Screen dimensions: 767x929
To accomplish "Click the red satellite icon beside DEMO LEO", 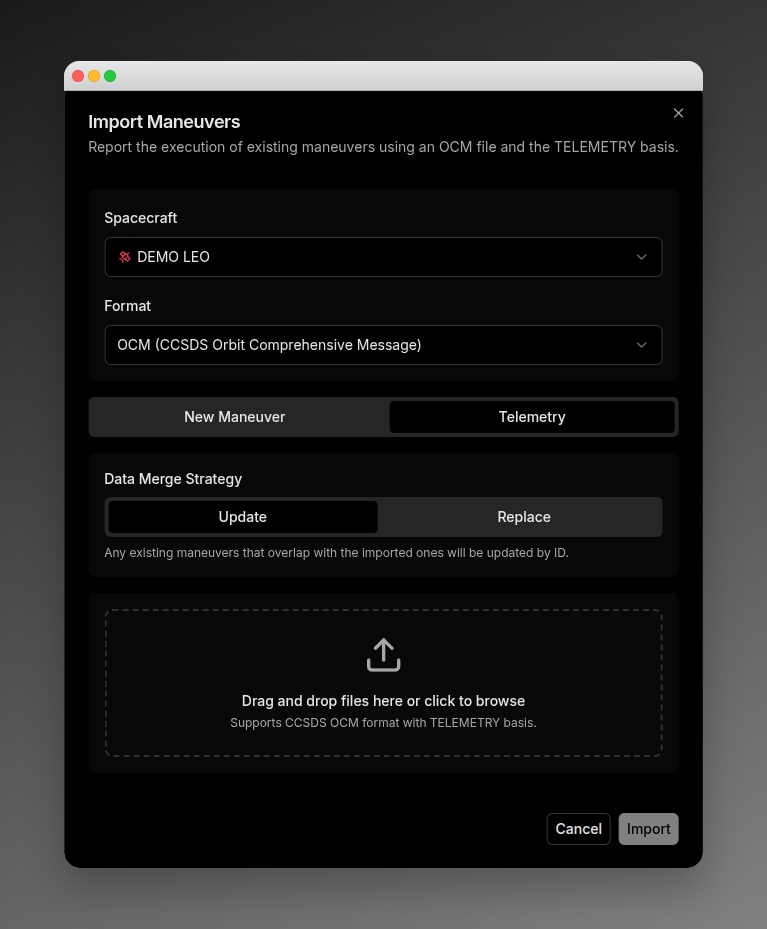I will [x=124, y=257].
